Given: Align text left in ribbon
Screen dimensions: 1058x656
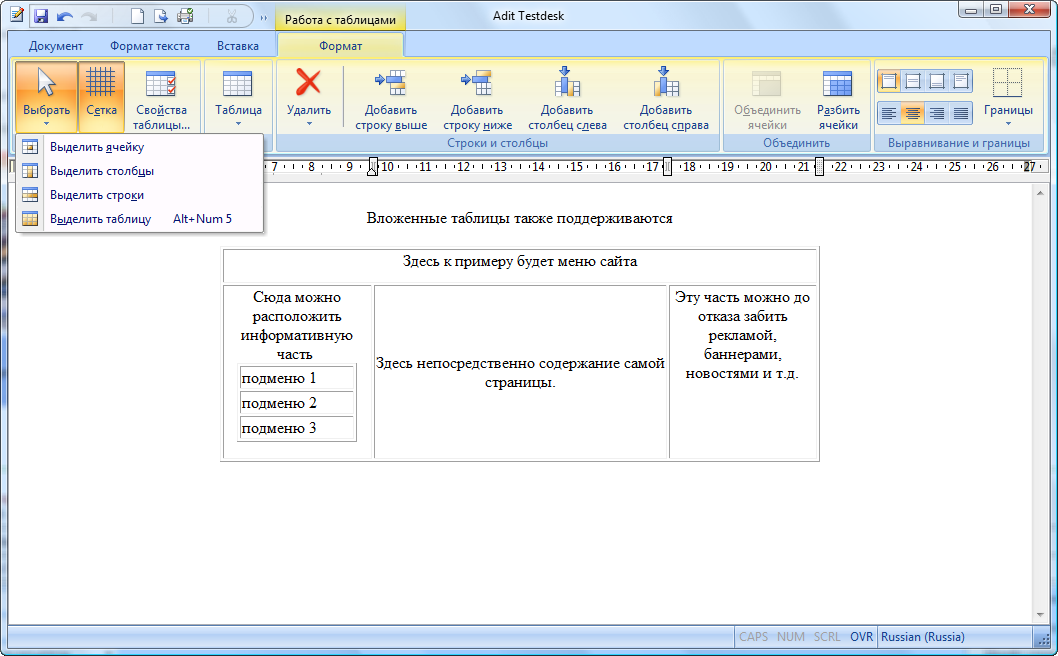Looking at the screenshot, I should point(889,113).
